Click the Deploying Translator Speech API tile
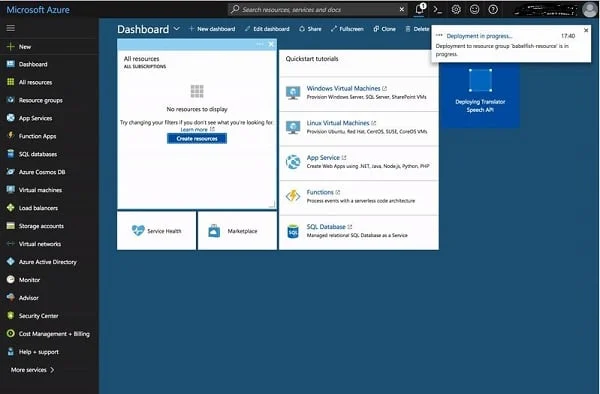The image size is (600, 394). tap(480, 96)
